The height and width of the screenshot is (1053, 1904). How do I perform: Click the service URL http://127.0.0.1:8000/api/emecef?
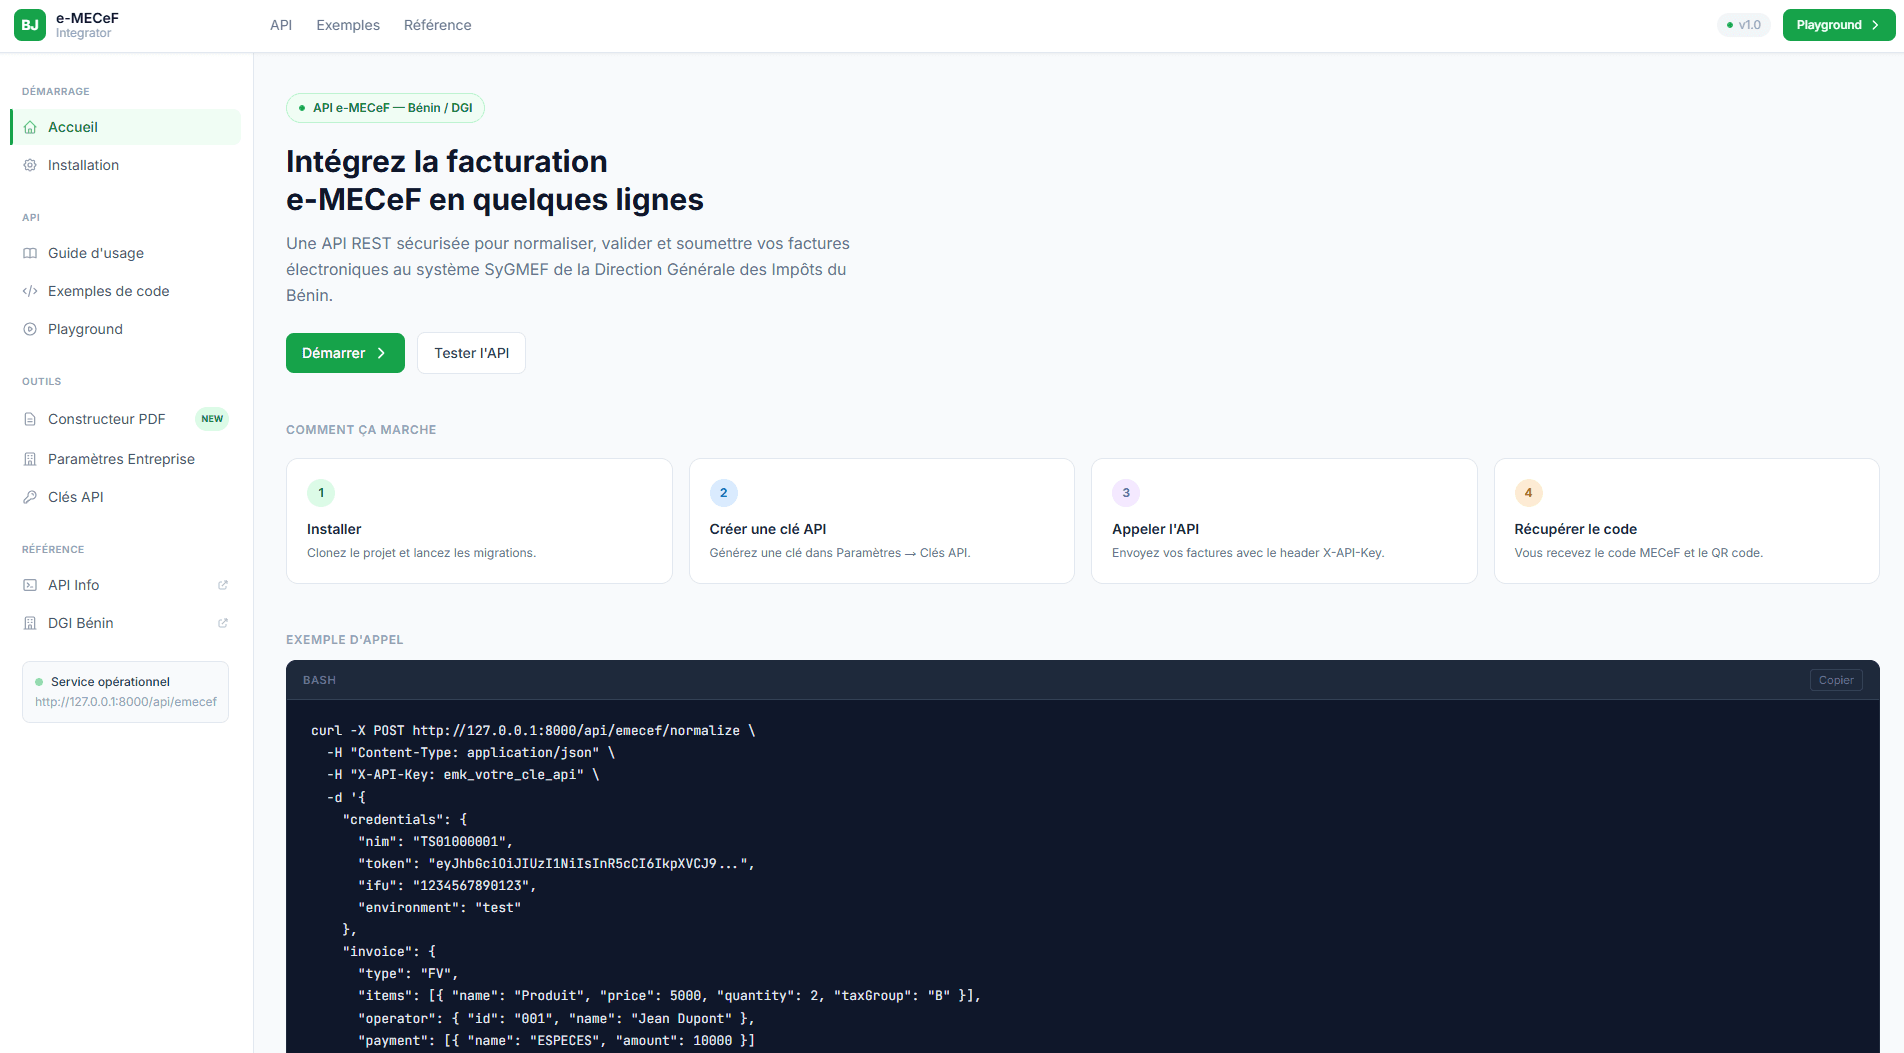(x=126, y=702)
